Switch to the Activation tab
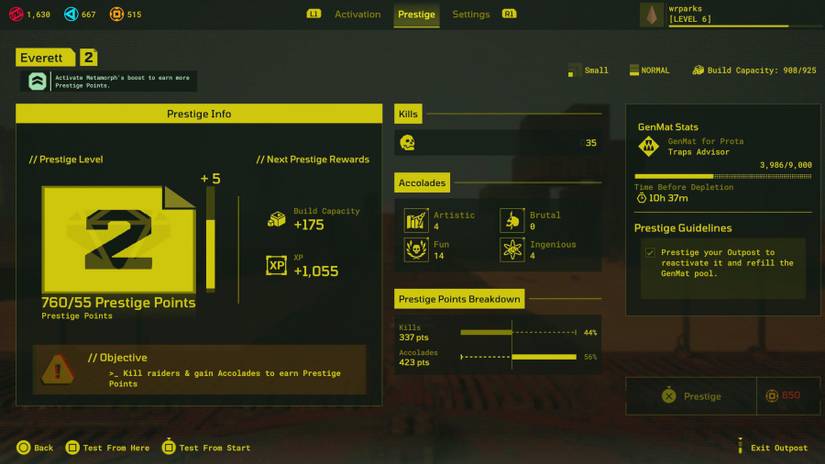 click(357, 15)
